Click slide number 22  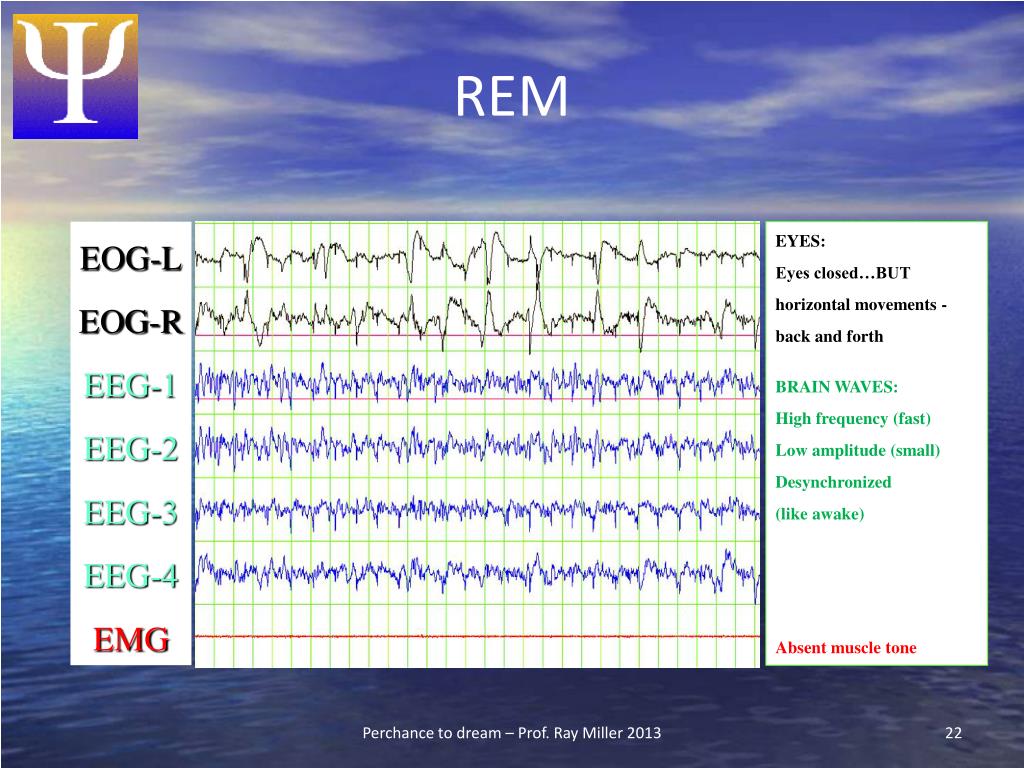[953, 733]
